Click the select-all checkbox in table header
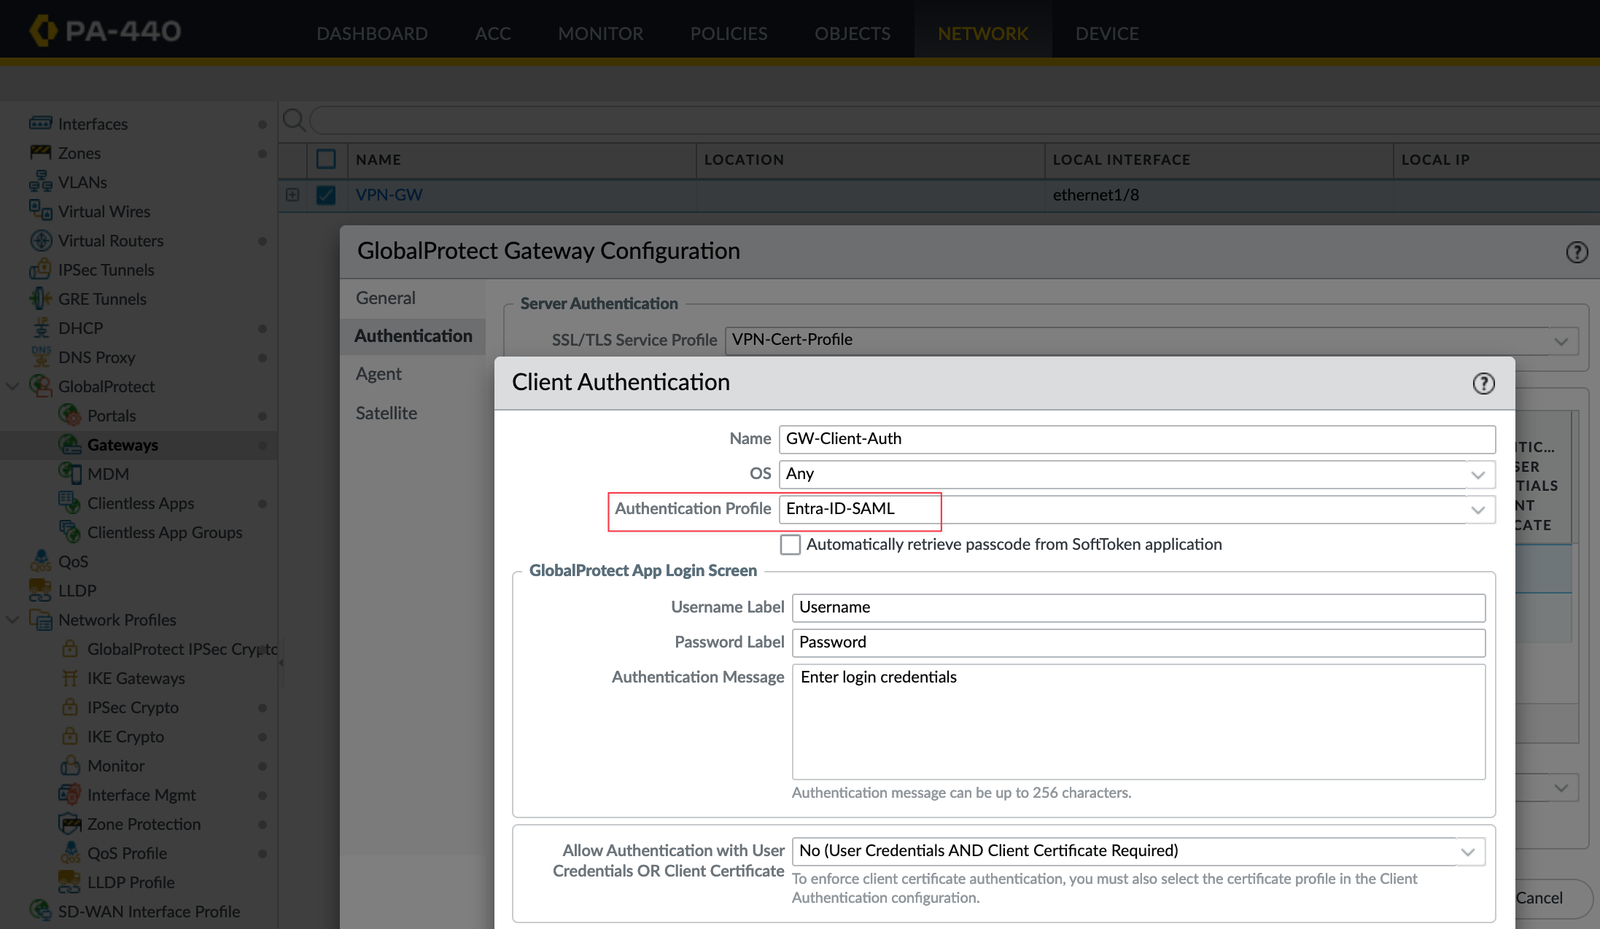This screenshot has width=1600, height=929. [325, 159]
